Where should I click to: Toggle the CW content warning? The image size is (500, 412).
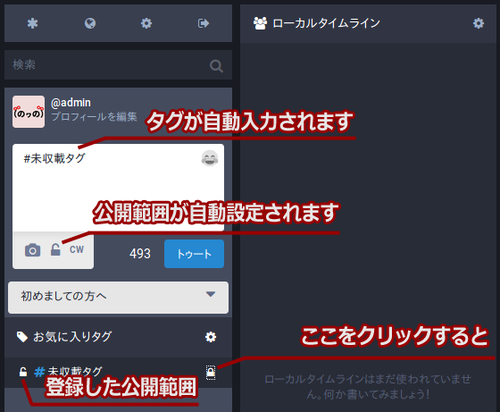77,250
